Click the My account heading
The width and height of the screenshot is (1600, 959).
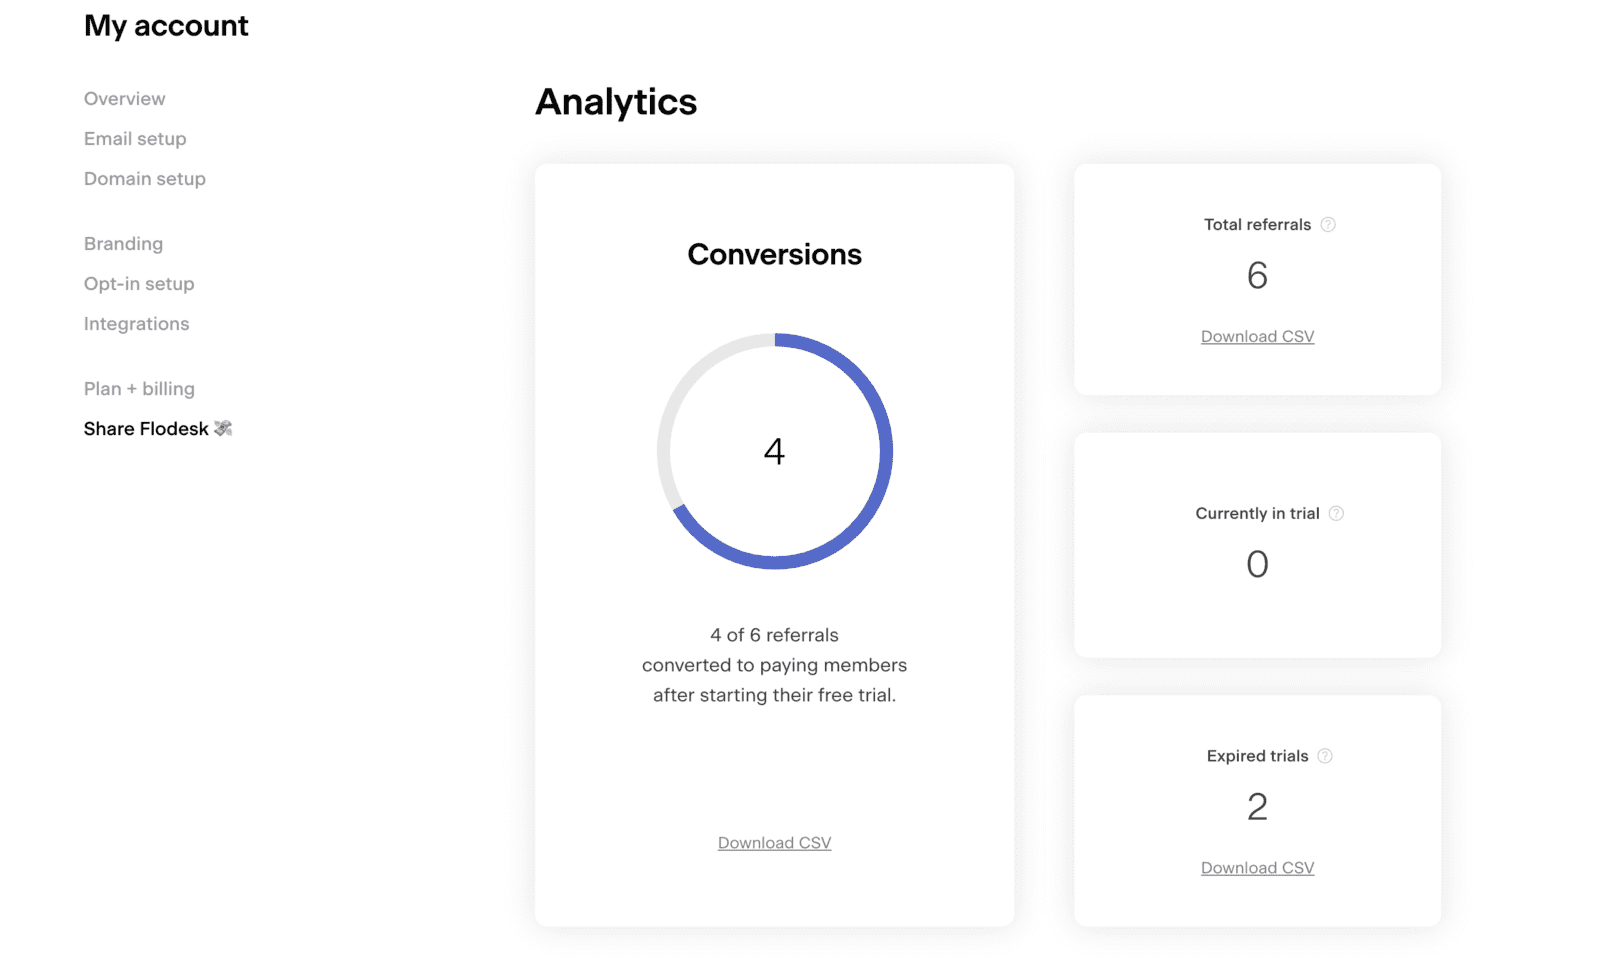pos(166,26)
